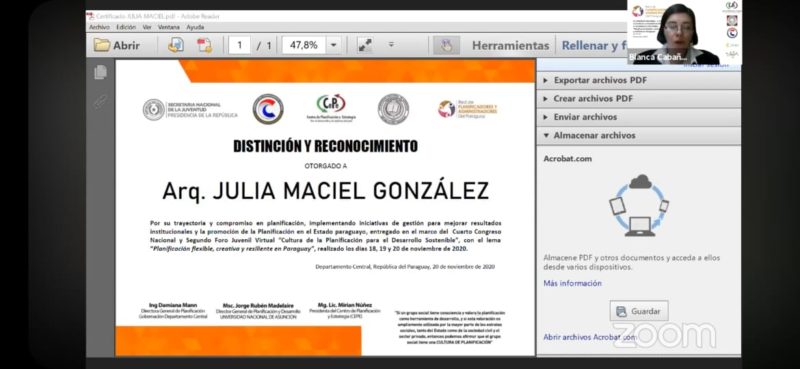Viewport: 800px width, 369px height.
Task: Open the Archivo menu
Action: (99, 28)
